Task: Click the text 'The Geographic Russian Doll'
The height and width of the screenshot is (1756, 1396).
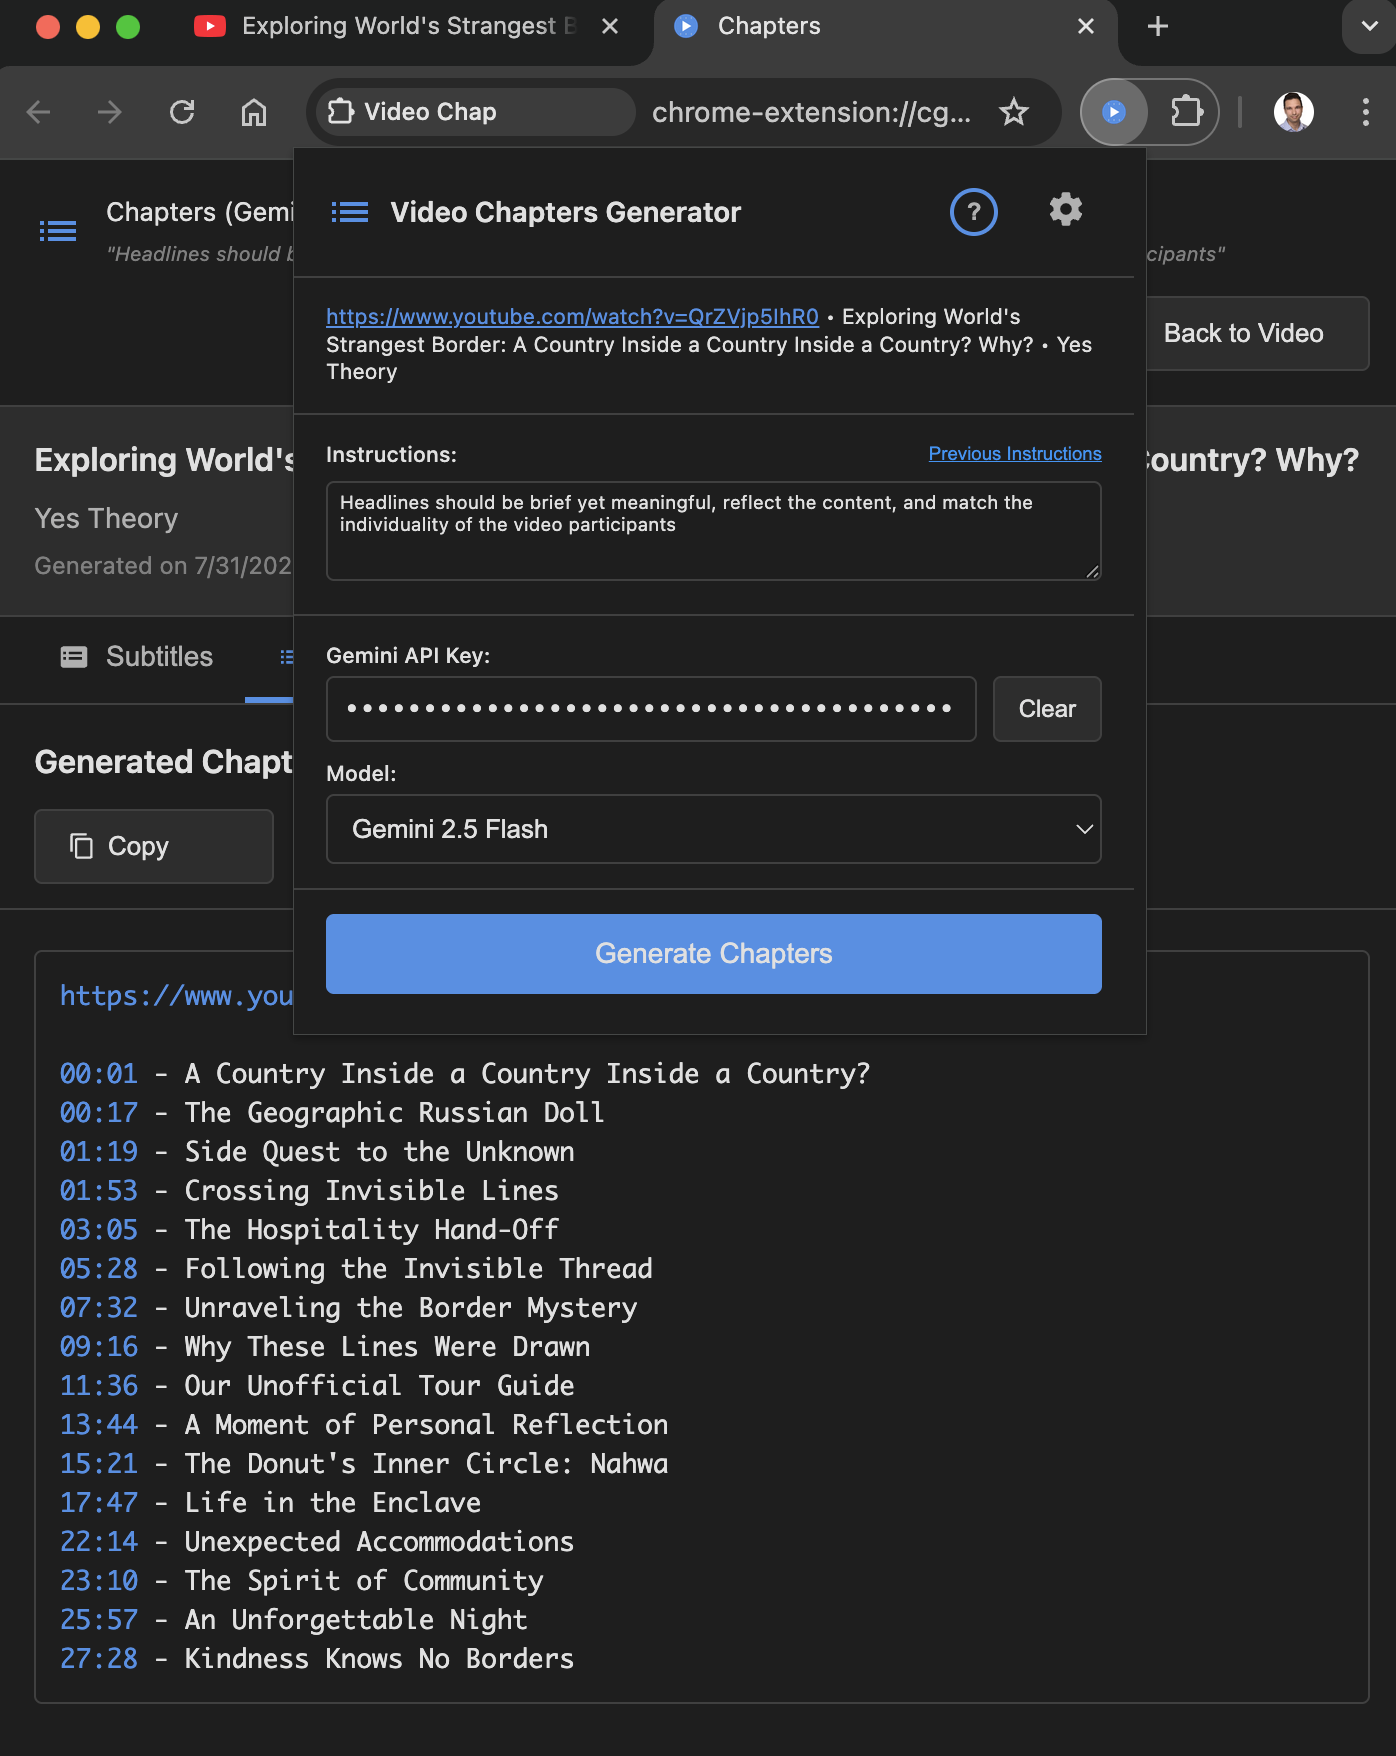Action: pos(394,1113)
